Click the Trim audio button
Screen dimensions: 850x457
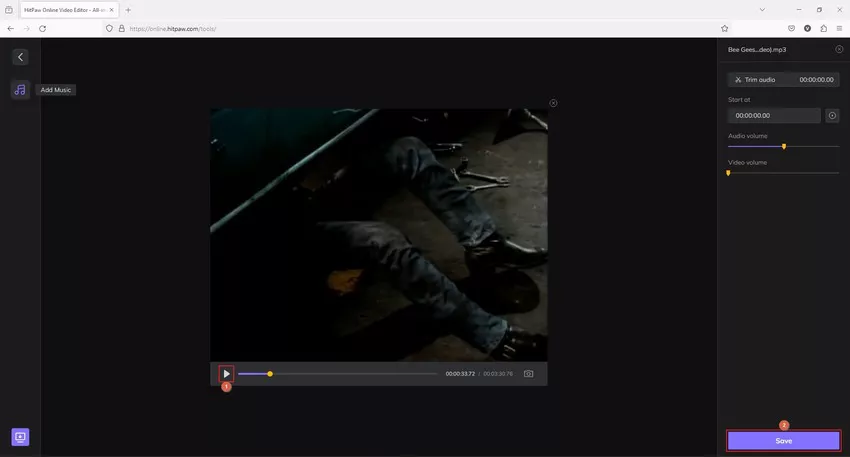click(783, 80)
